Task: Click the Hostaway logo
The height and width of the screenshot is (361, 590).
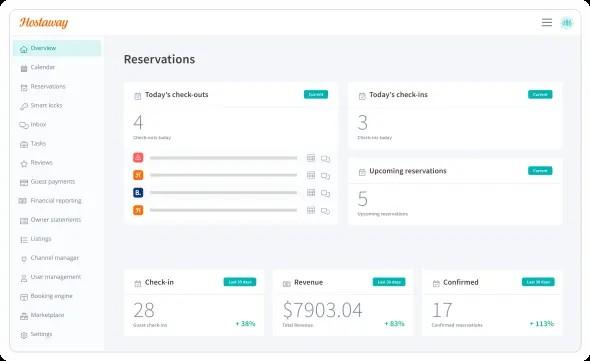Action: click(x=44, y=23)
